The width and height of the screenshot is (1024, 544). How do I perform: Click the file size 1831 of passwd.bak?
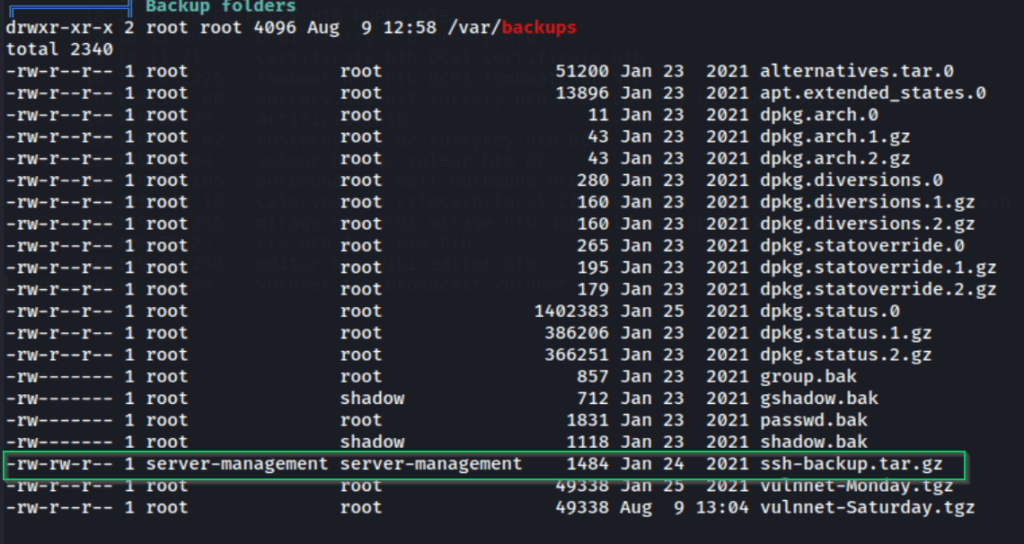(x=588, y=420)
